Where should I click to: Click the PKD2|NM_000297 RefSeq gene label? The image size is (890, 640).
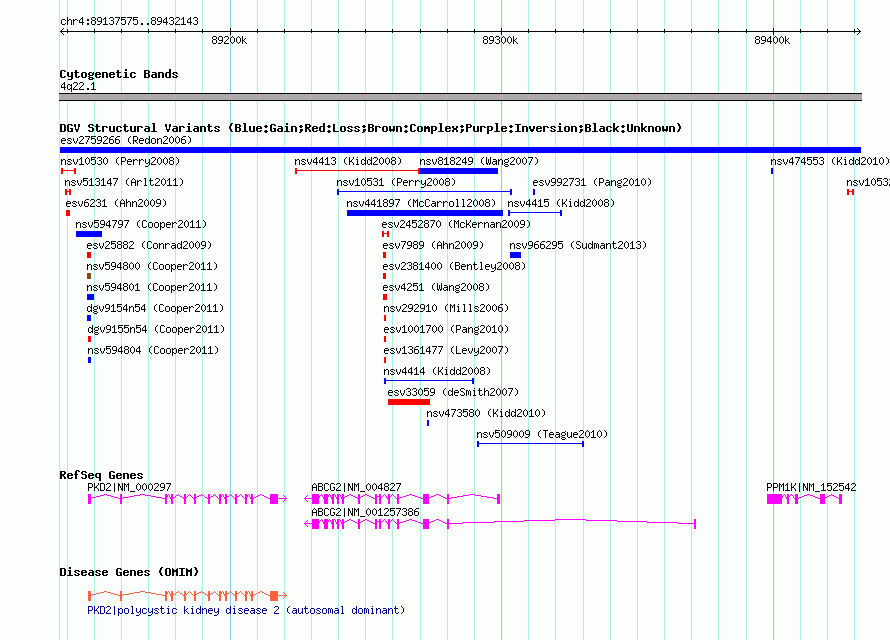tap(129, 487)
